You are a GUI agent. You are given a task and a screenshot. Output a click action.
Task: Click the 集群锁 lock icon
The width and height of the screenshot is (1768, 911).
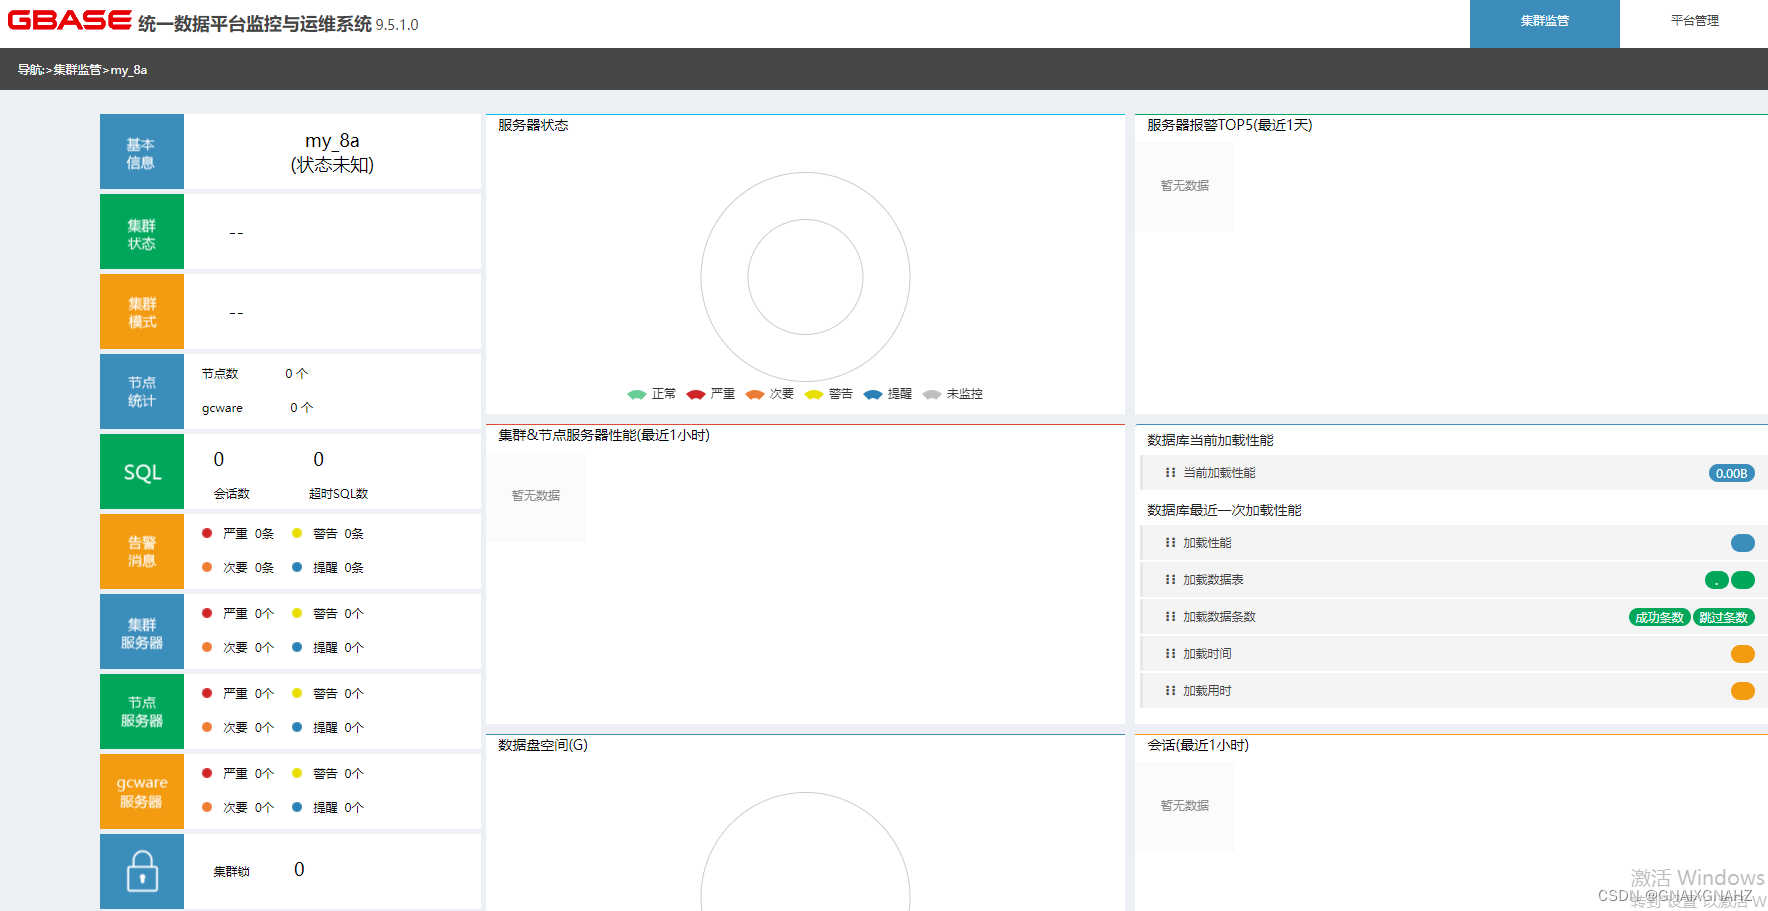[x=141, y=871]
